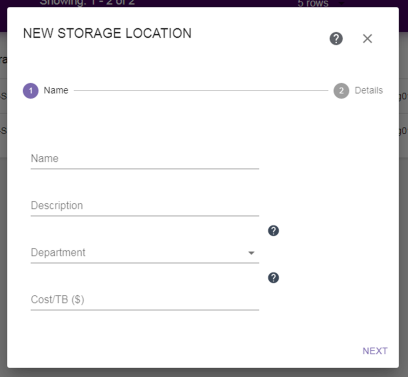Jump to the step 2 circle
The image size is (408, 377).
click(x=341, y=91)
